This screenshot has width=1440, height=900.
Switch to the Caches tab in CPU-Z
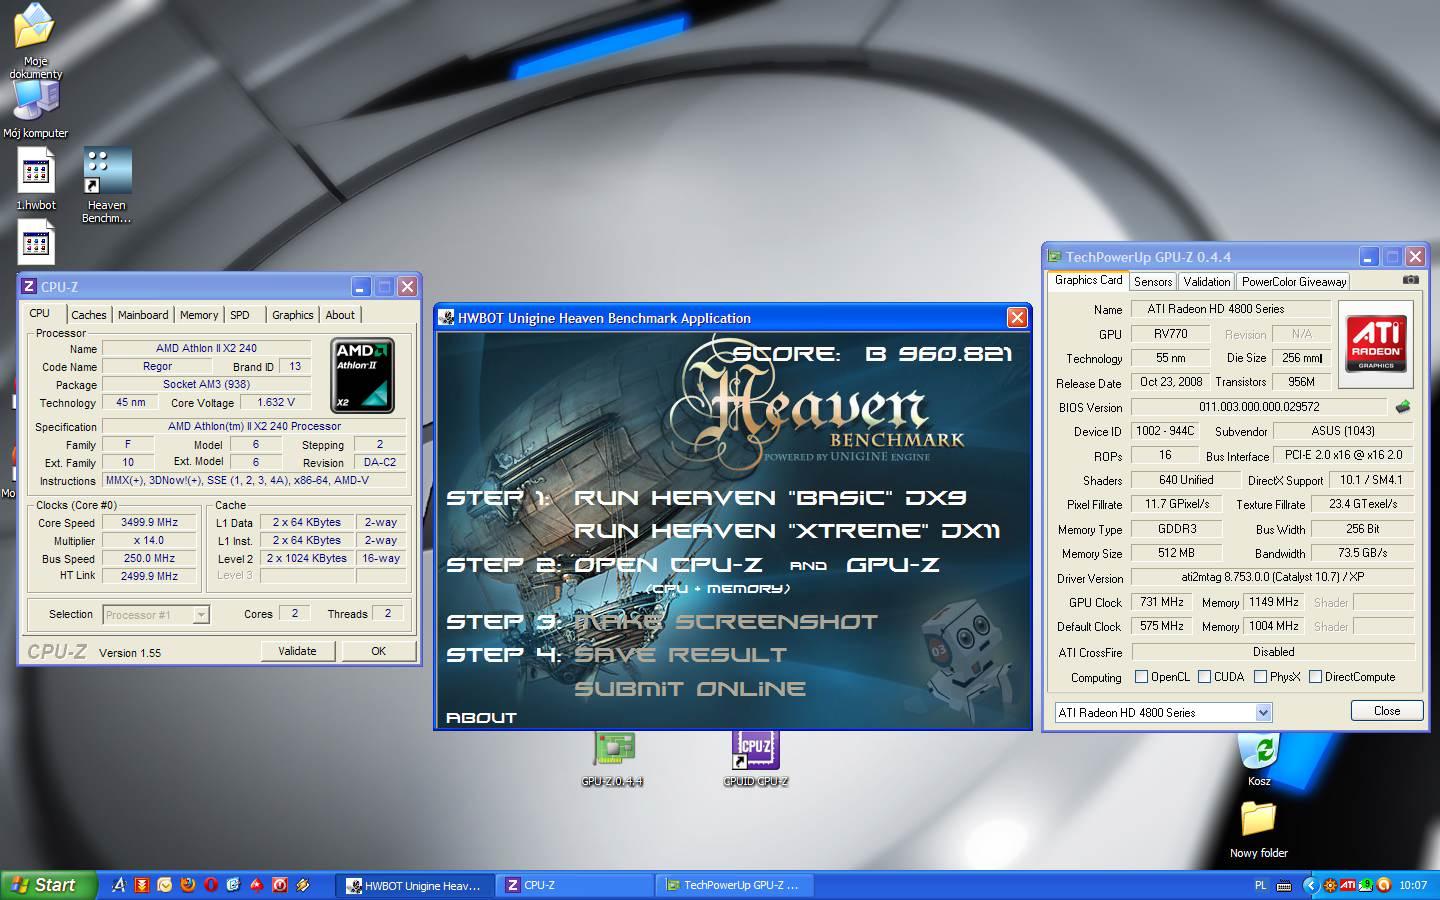[x=89, y=315]
